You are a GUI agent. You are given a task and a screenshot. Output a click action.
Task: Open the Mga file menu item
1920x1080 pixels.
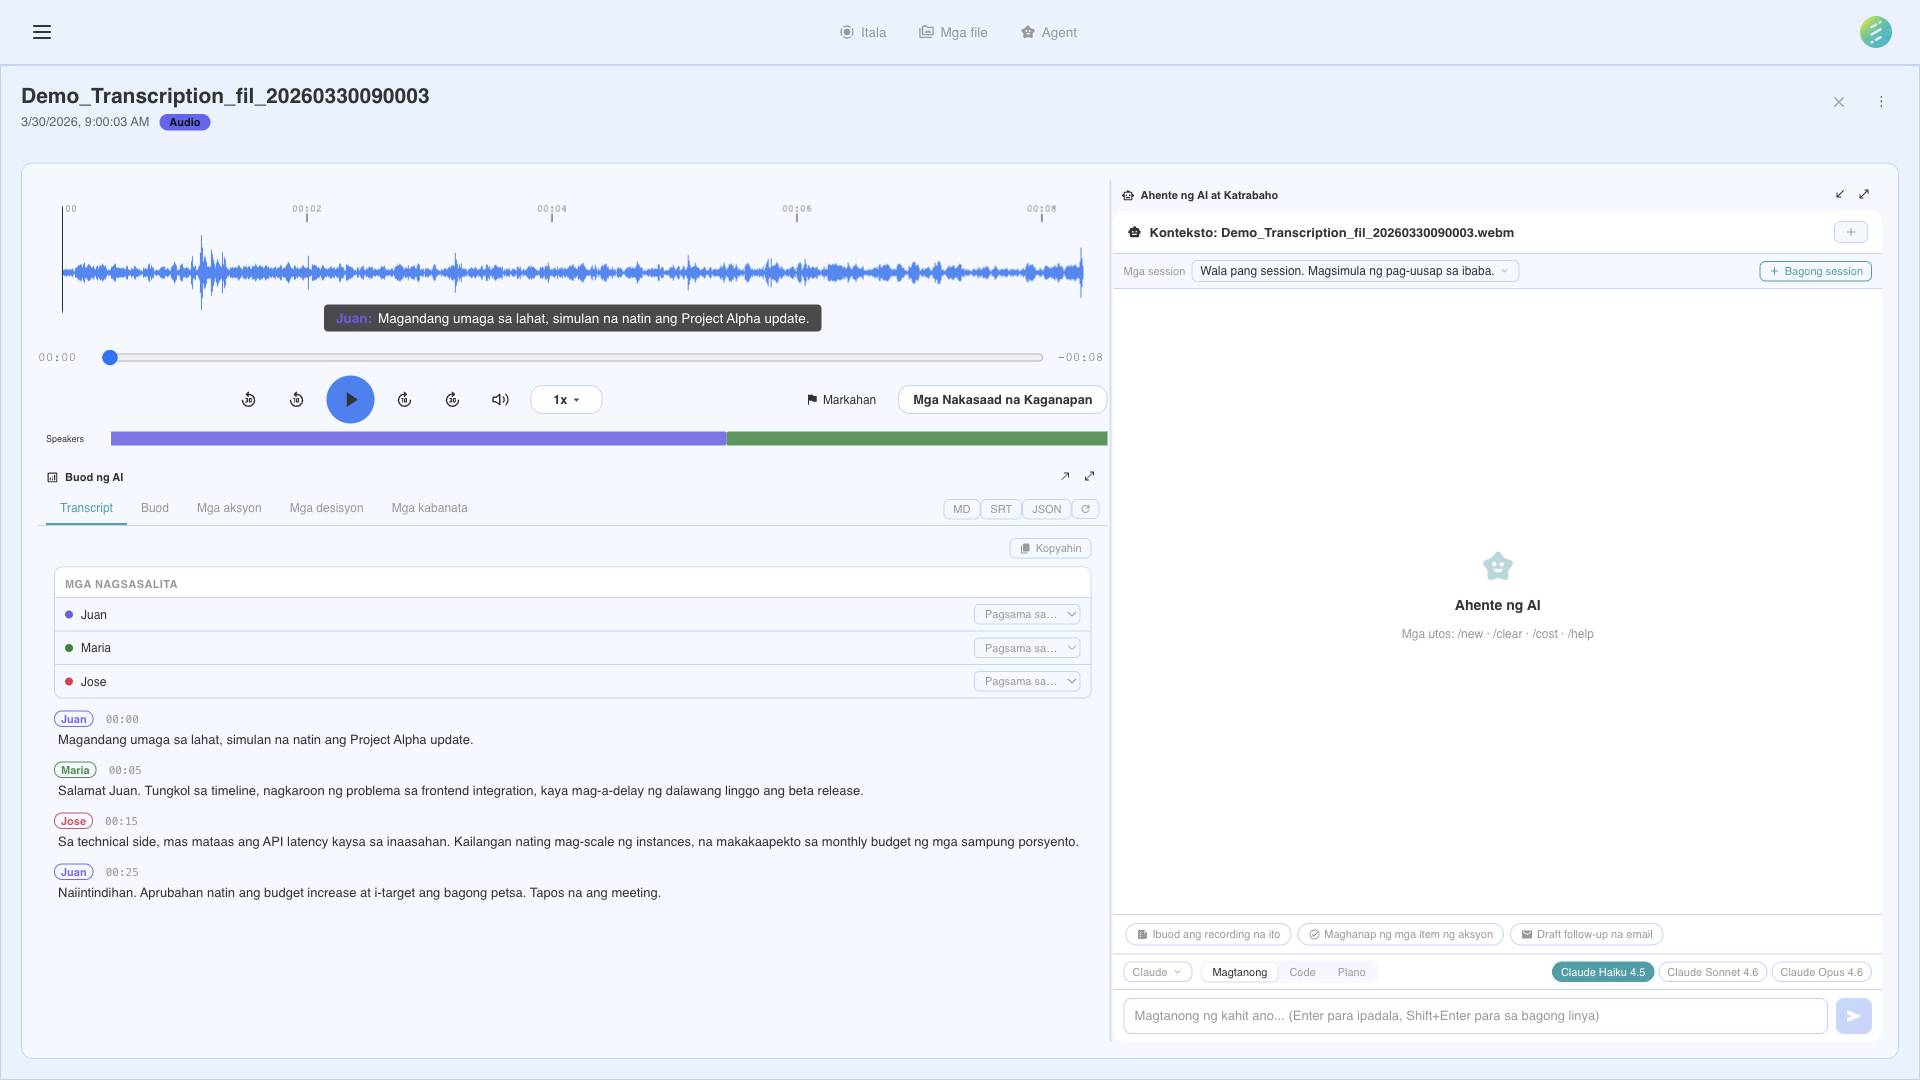(953, 32)
